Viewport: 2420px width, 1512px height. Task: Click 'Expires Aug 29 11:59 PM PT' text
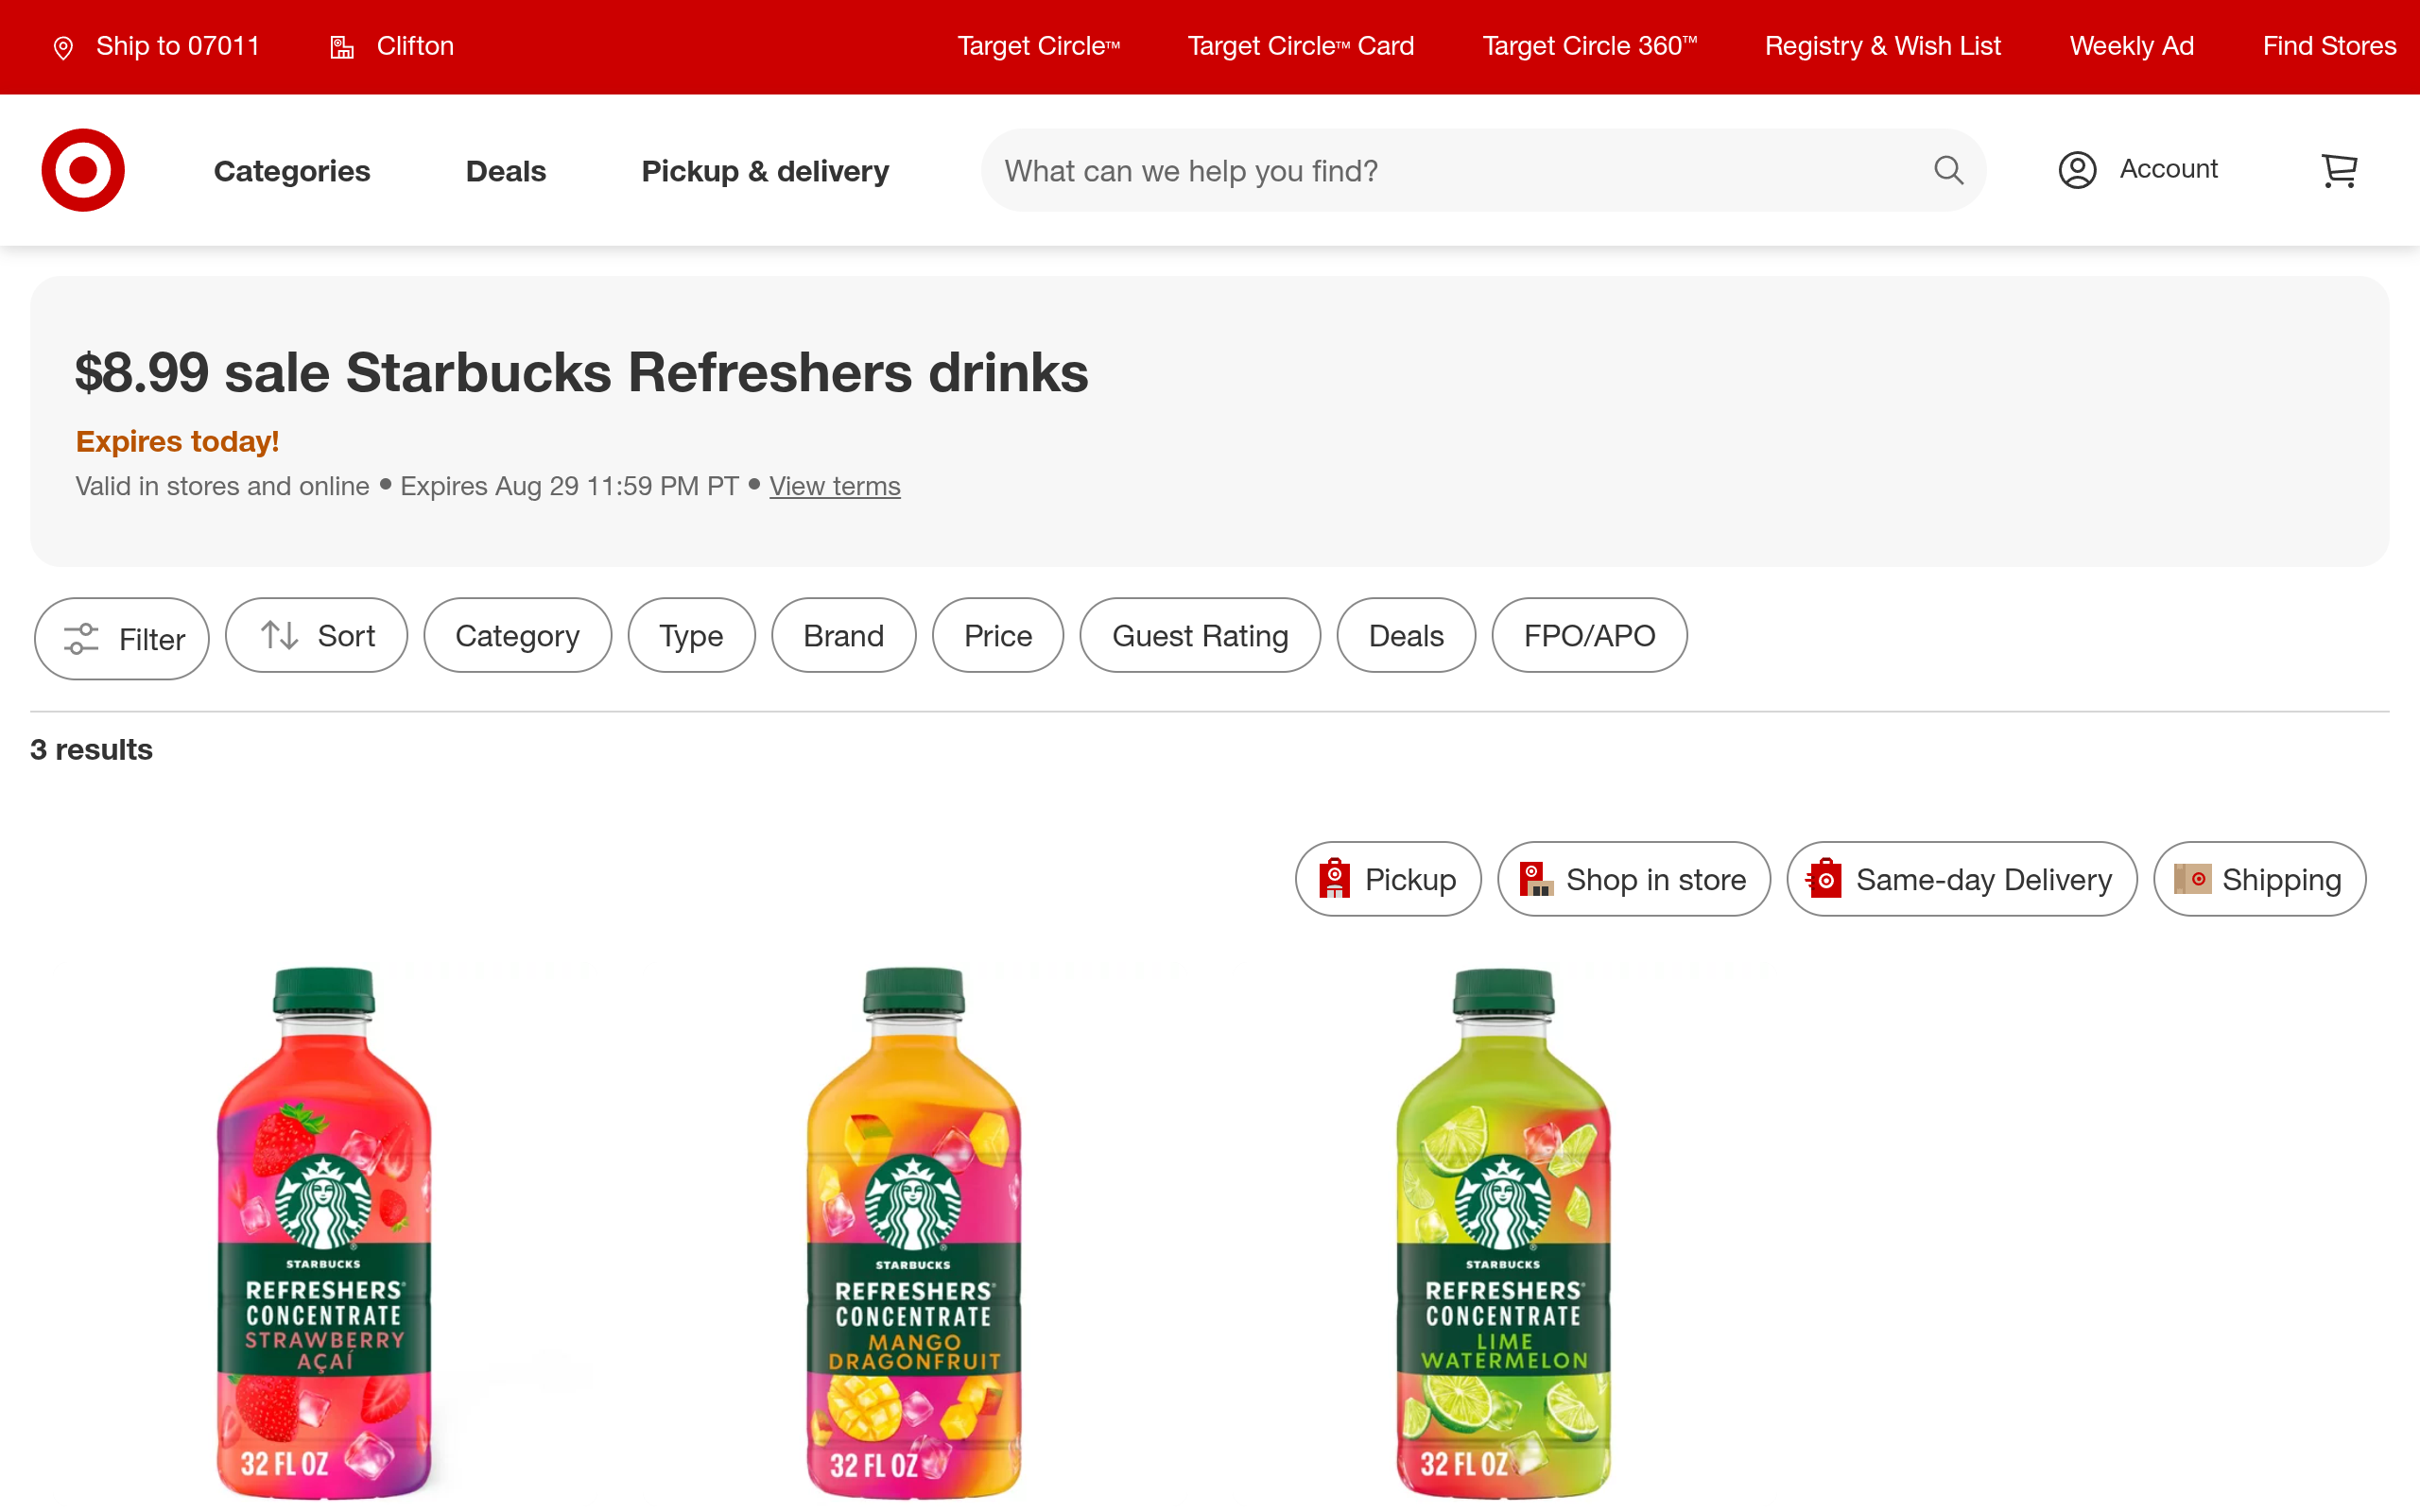569,486
